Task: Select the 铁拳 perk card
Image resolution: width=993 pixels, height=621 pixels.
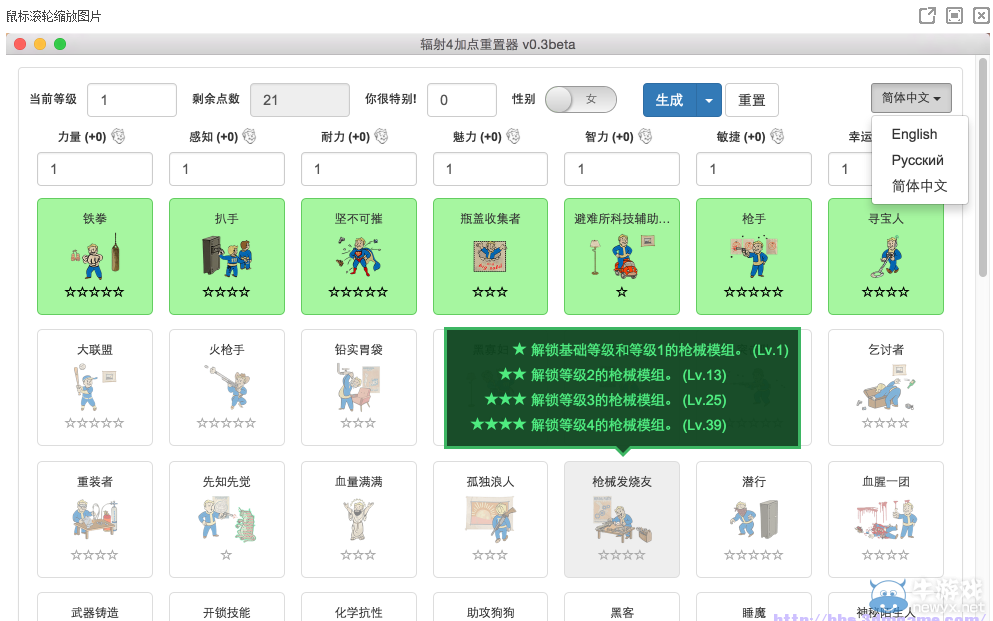Action: [95, 256]
